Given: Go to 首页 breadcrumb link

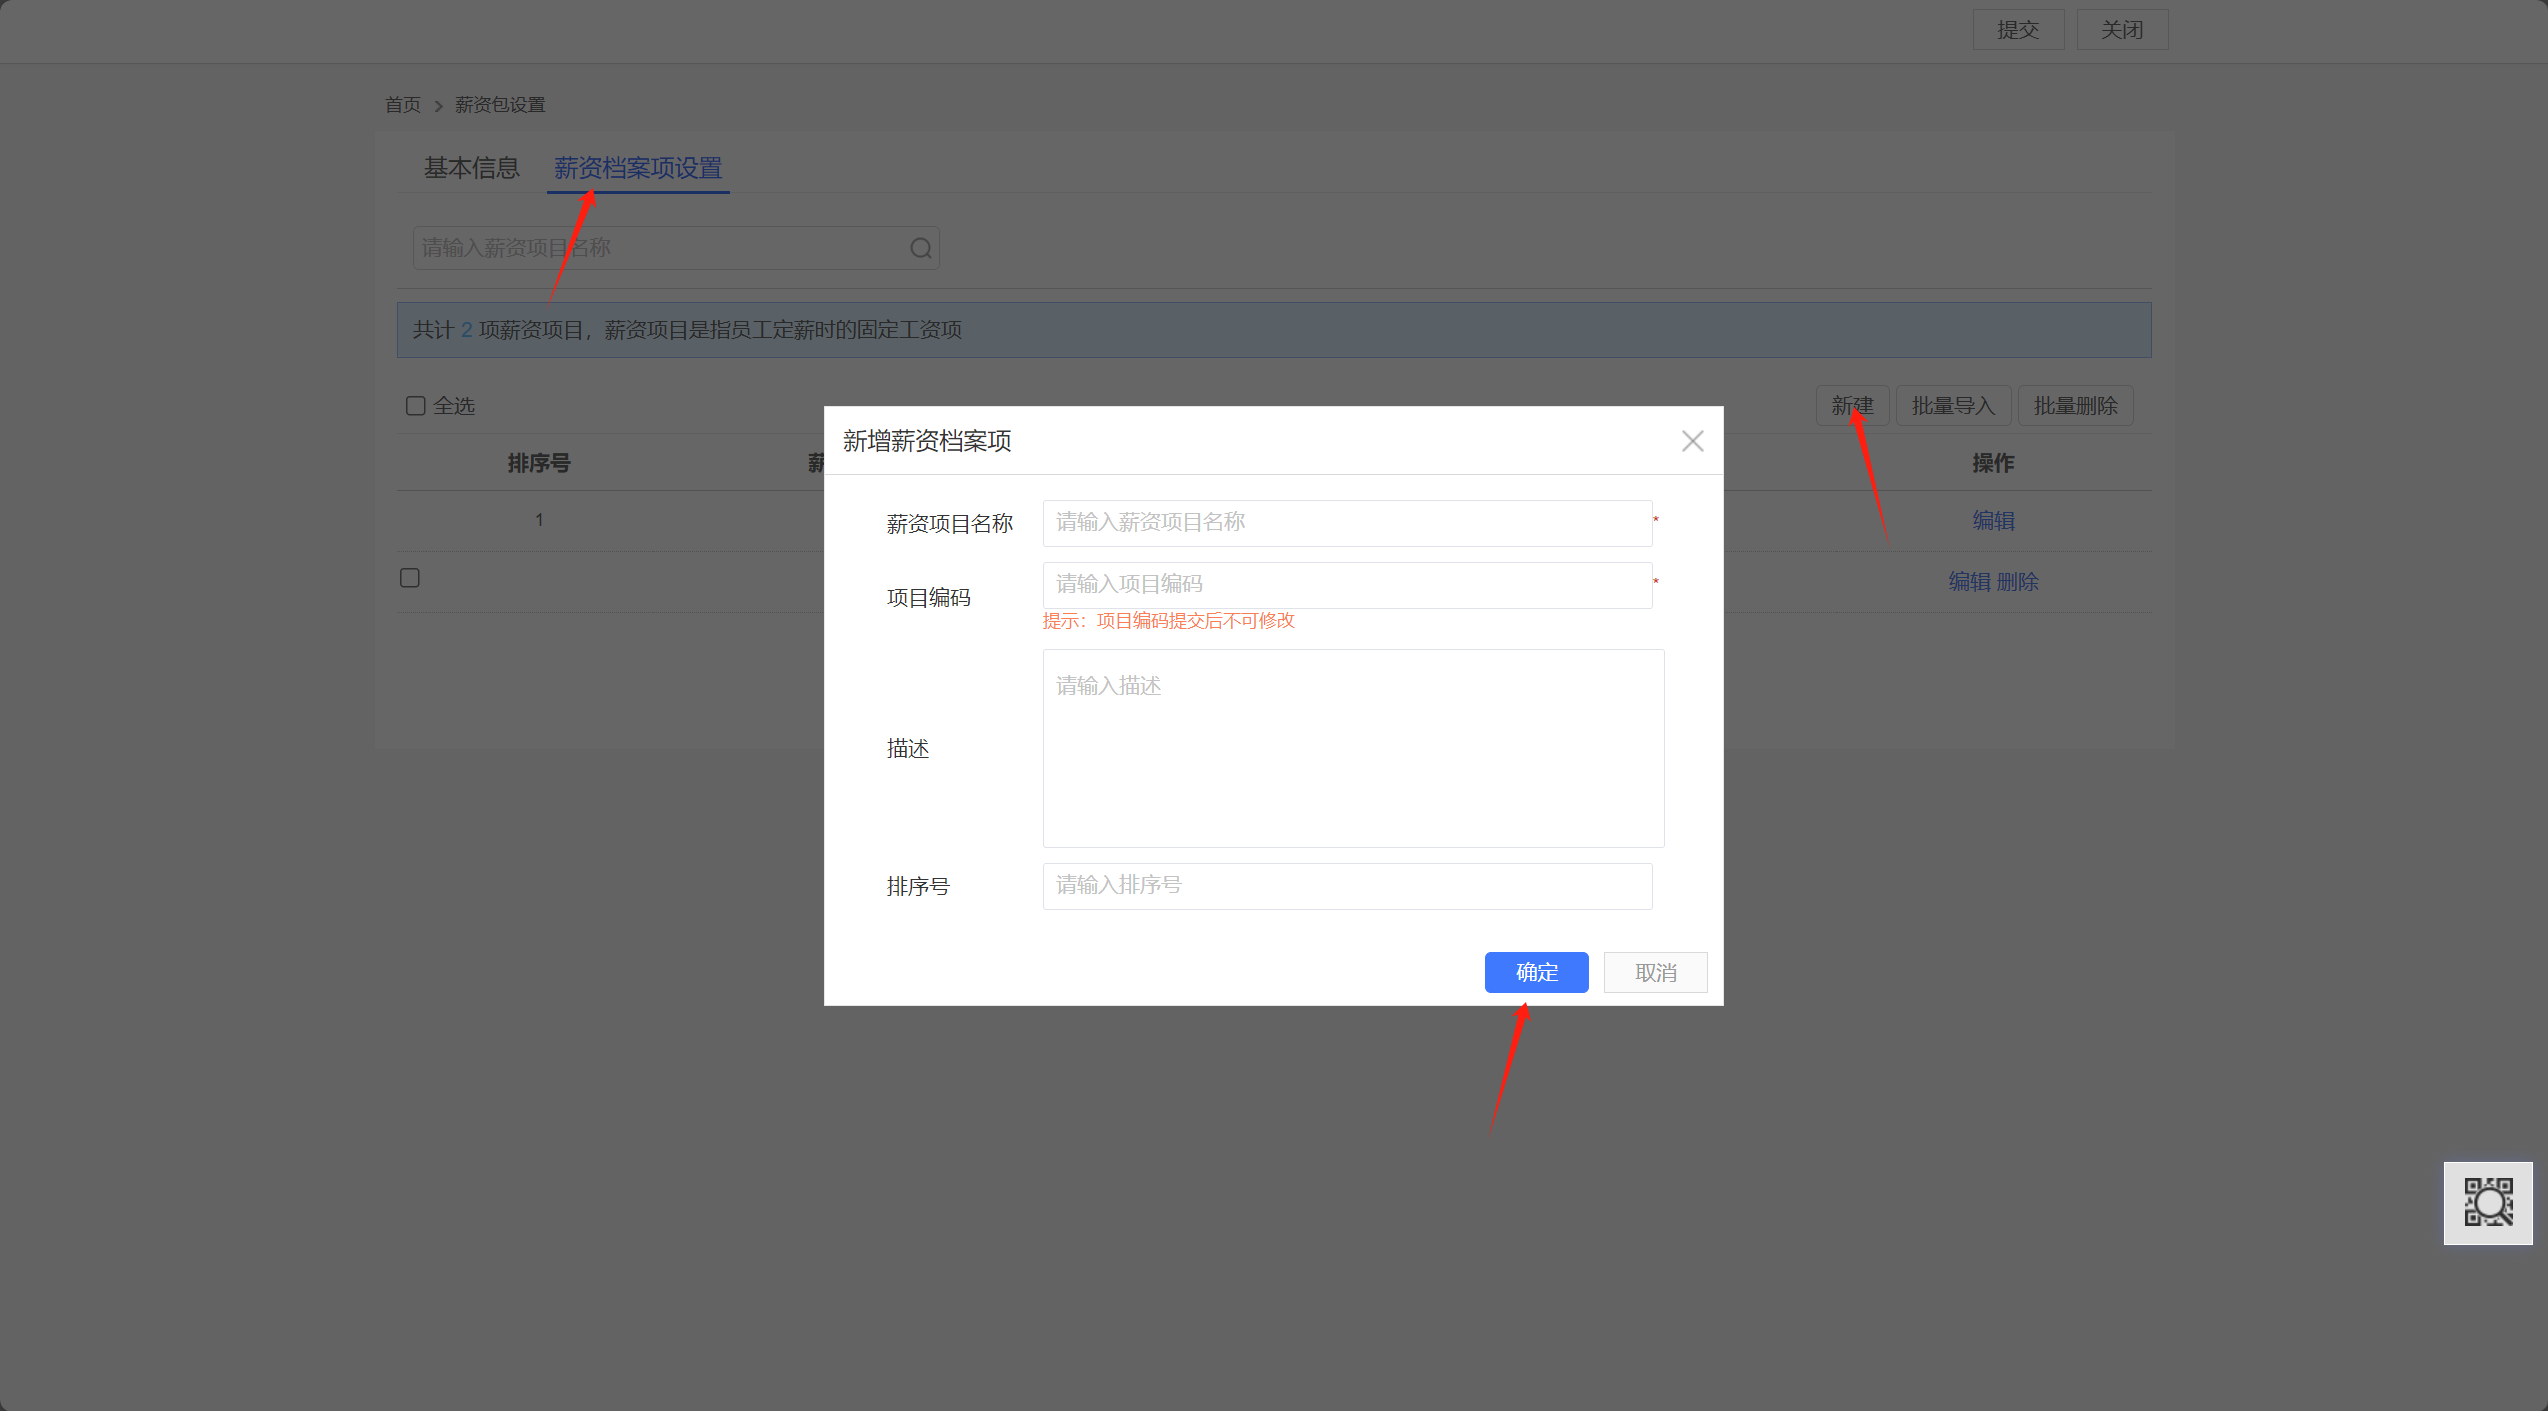Looking at the screenshot, I should pos(403,105).
